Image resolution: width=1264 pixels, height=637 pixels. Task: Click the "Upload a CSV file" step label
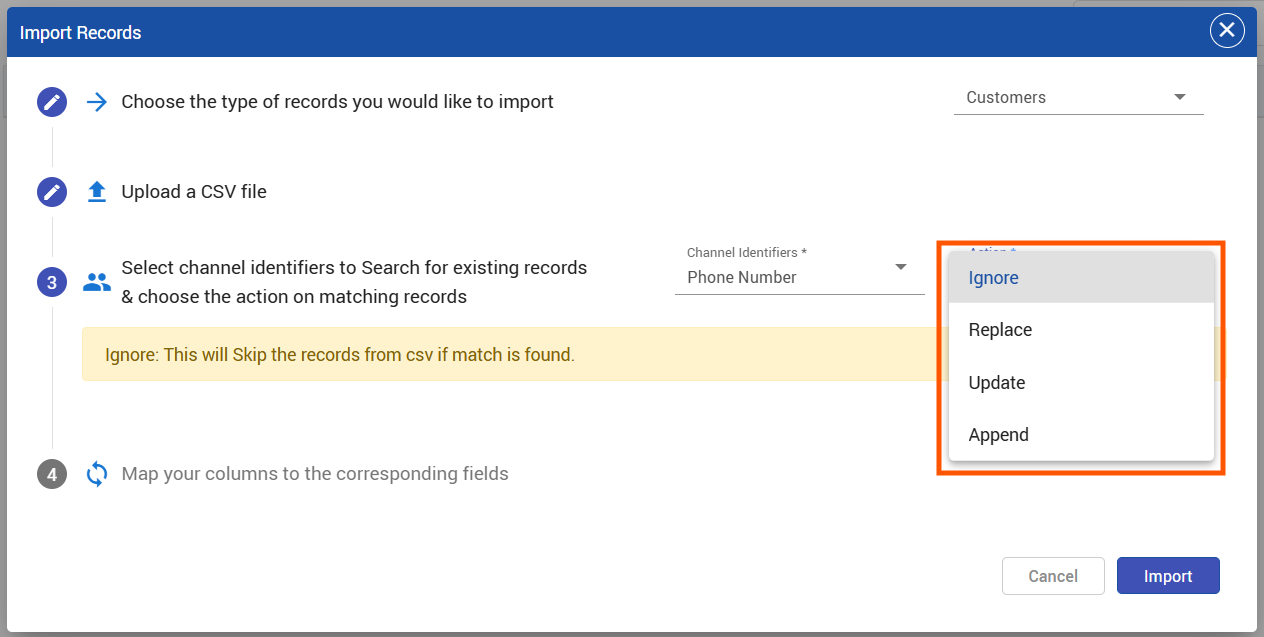[194, 192]
